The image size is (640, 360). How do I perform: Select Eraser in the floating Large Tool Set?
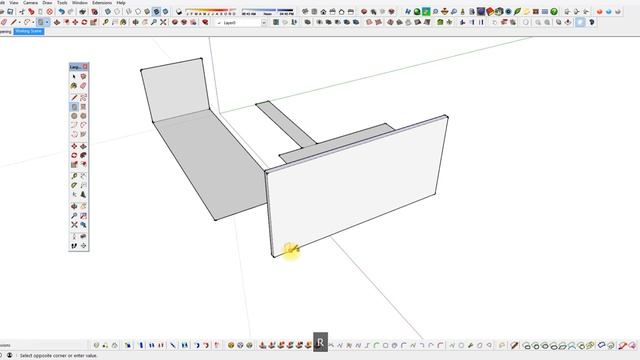pos(83,86)
